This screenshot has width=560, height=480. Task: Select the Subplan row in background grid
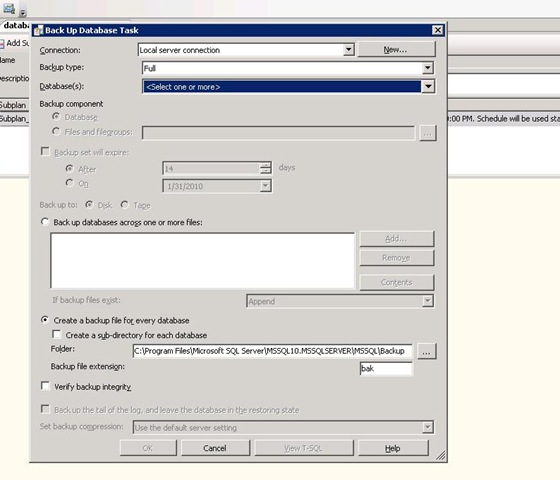tap(14, 119)
